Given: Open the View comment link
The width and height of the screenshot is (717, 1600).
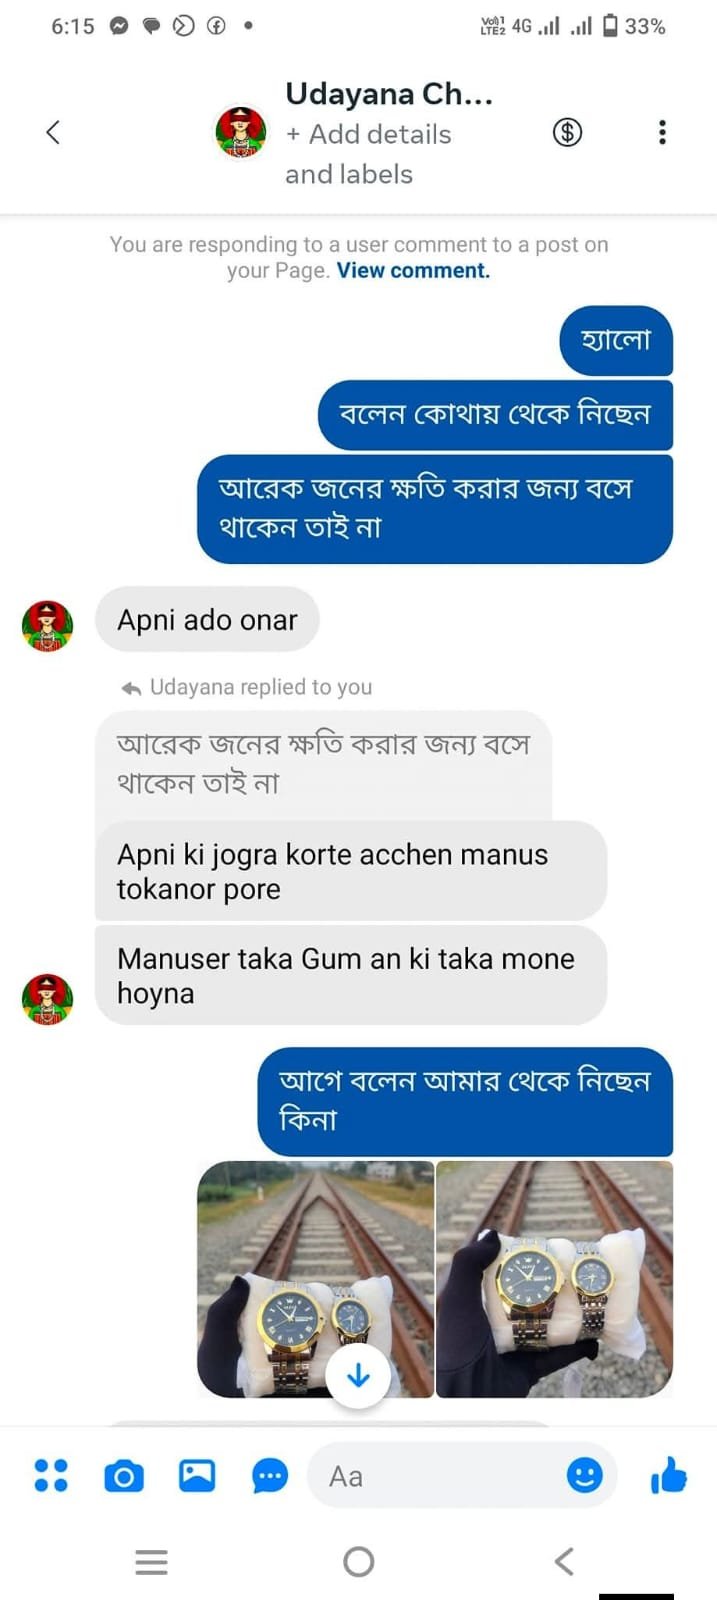Looking at the screenshot, I should (413, 271).
